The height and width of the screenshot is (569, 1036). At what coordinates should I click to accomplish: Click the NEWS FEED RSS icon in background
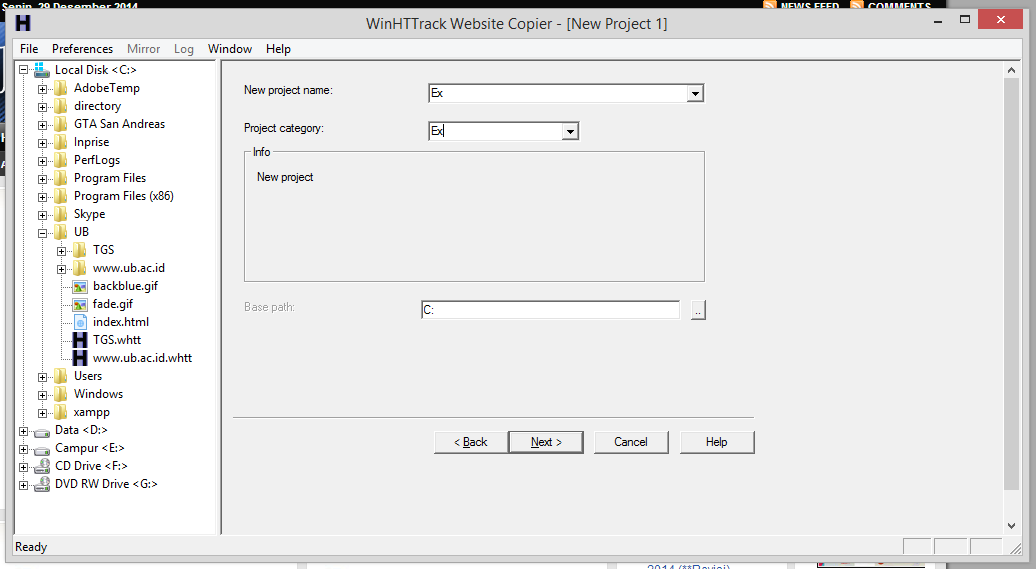(770, 5)
